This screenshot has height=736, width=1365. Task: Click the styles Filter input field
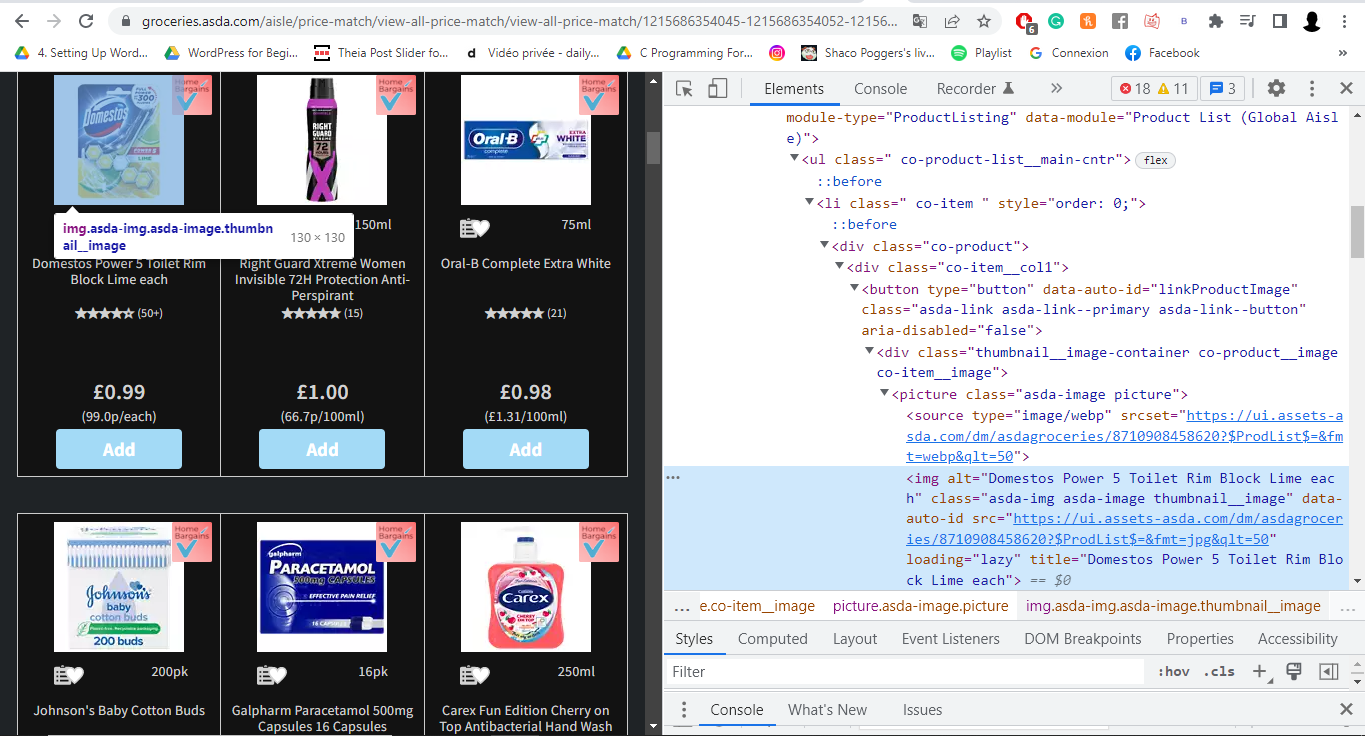pyautogui.click(x=905, y=672)
